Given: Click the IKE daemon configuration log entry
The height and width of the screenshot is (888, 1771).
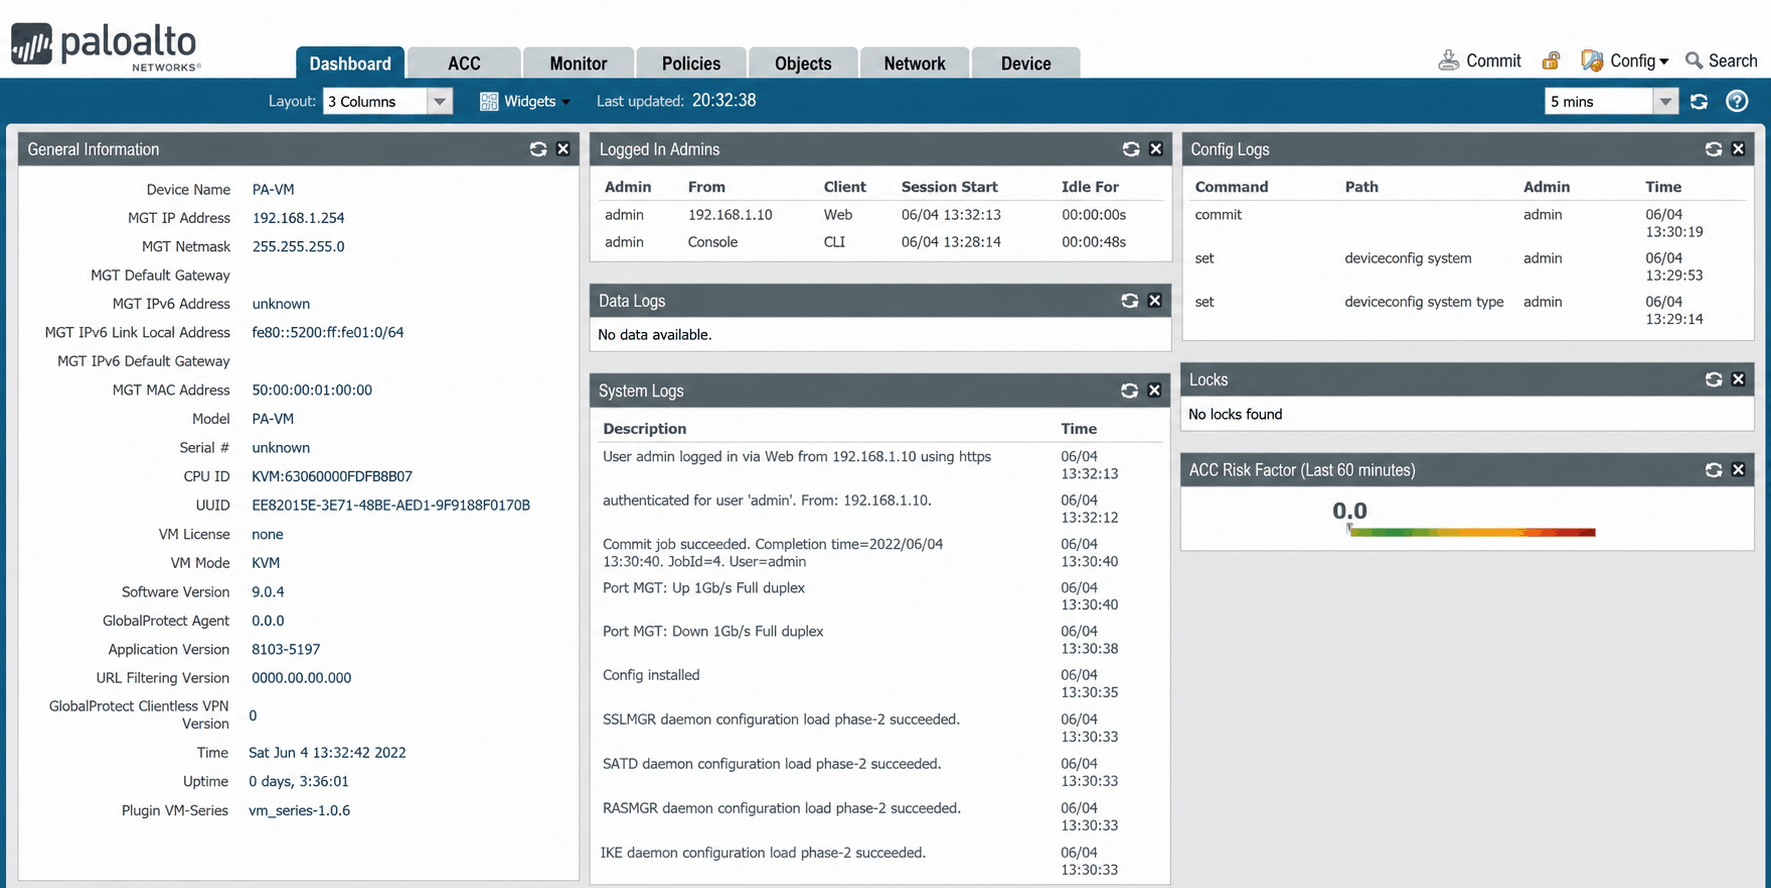Looking at the screenshot, I should [x=763, y=853].
